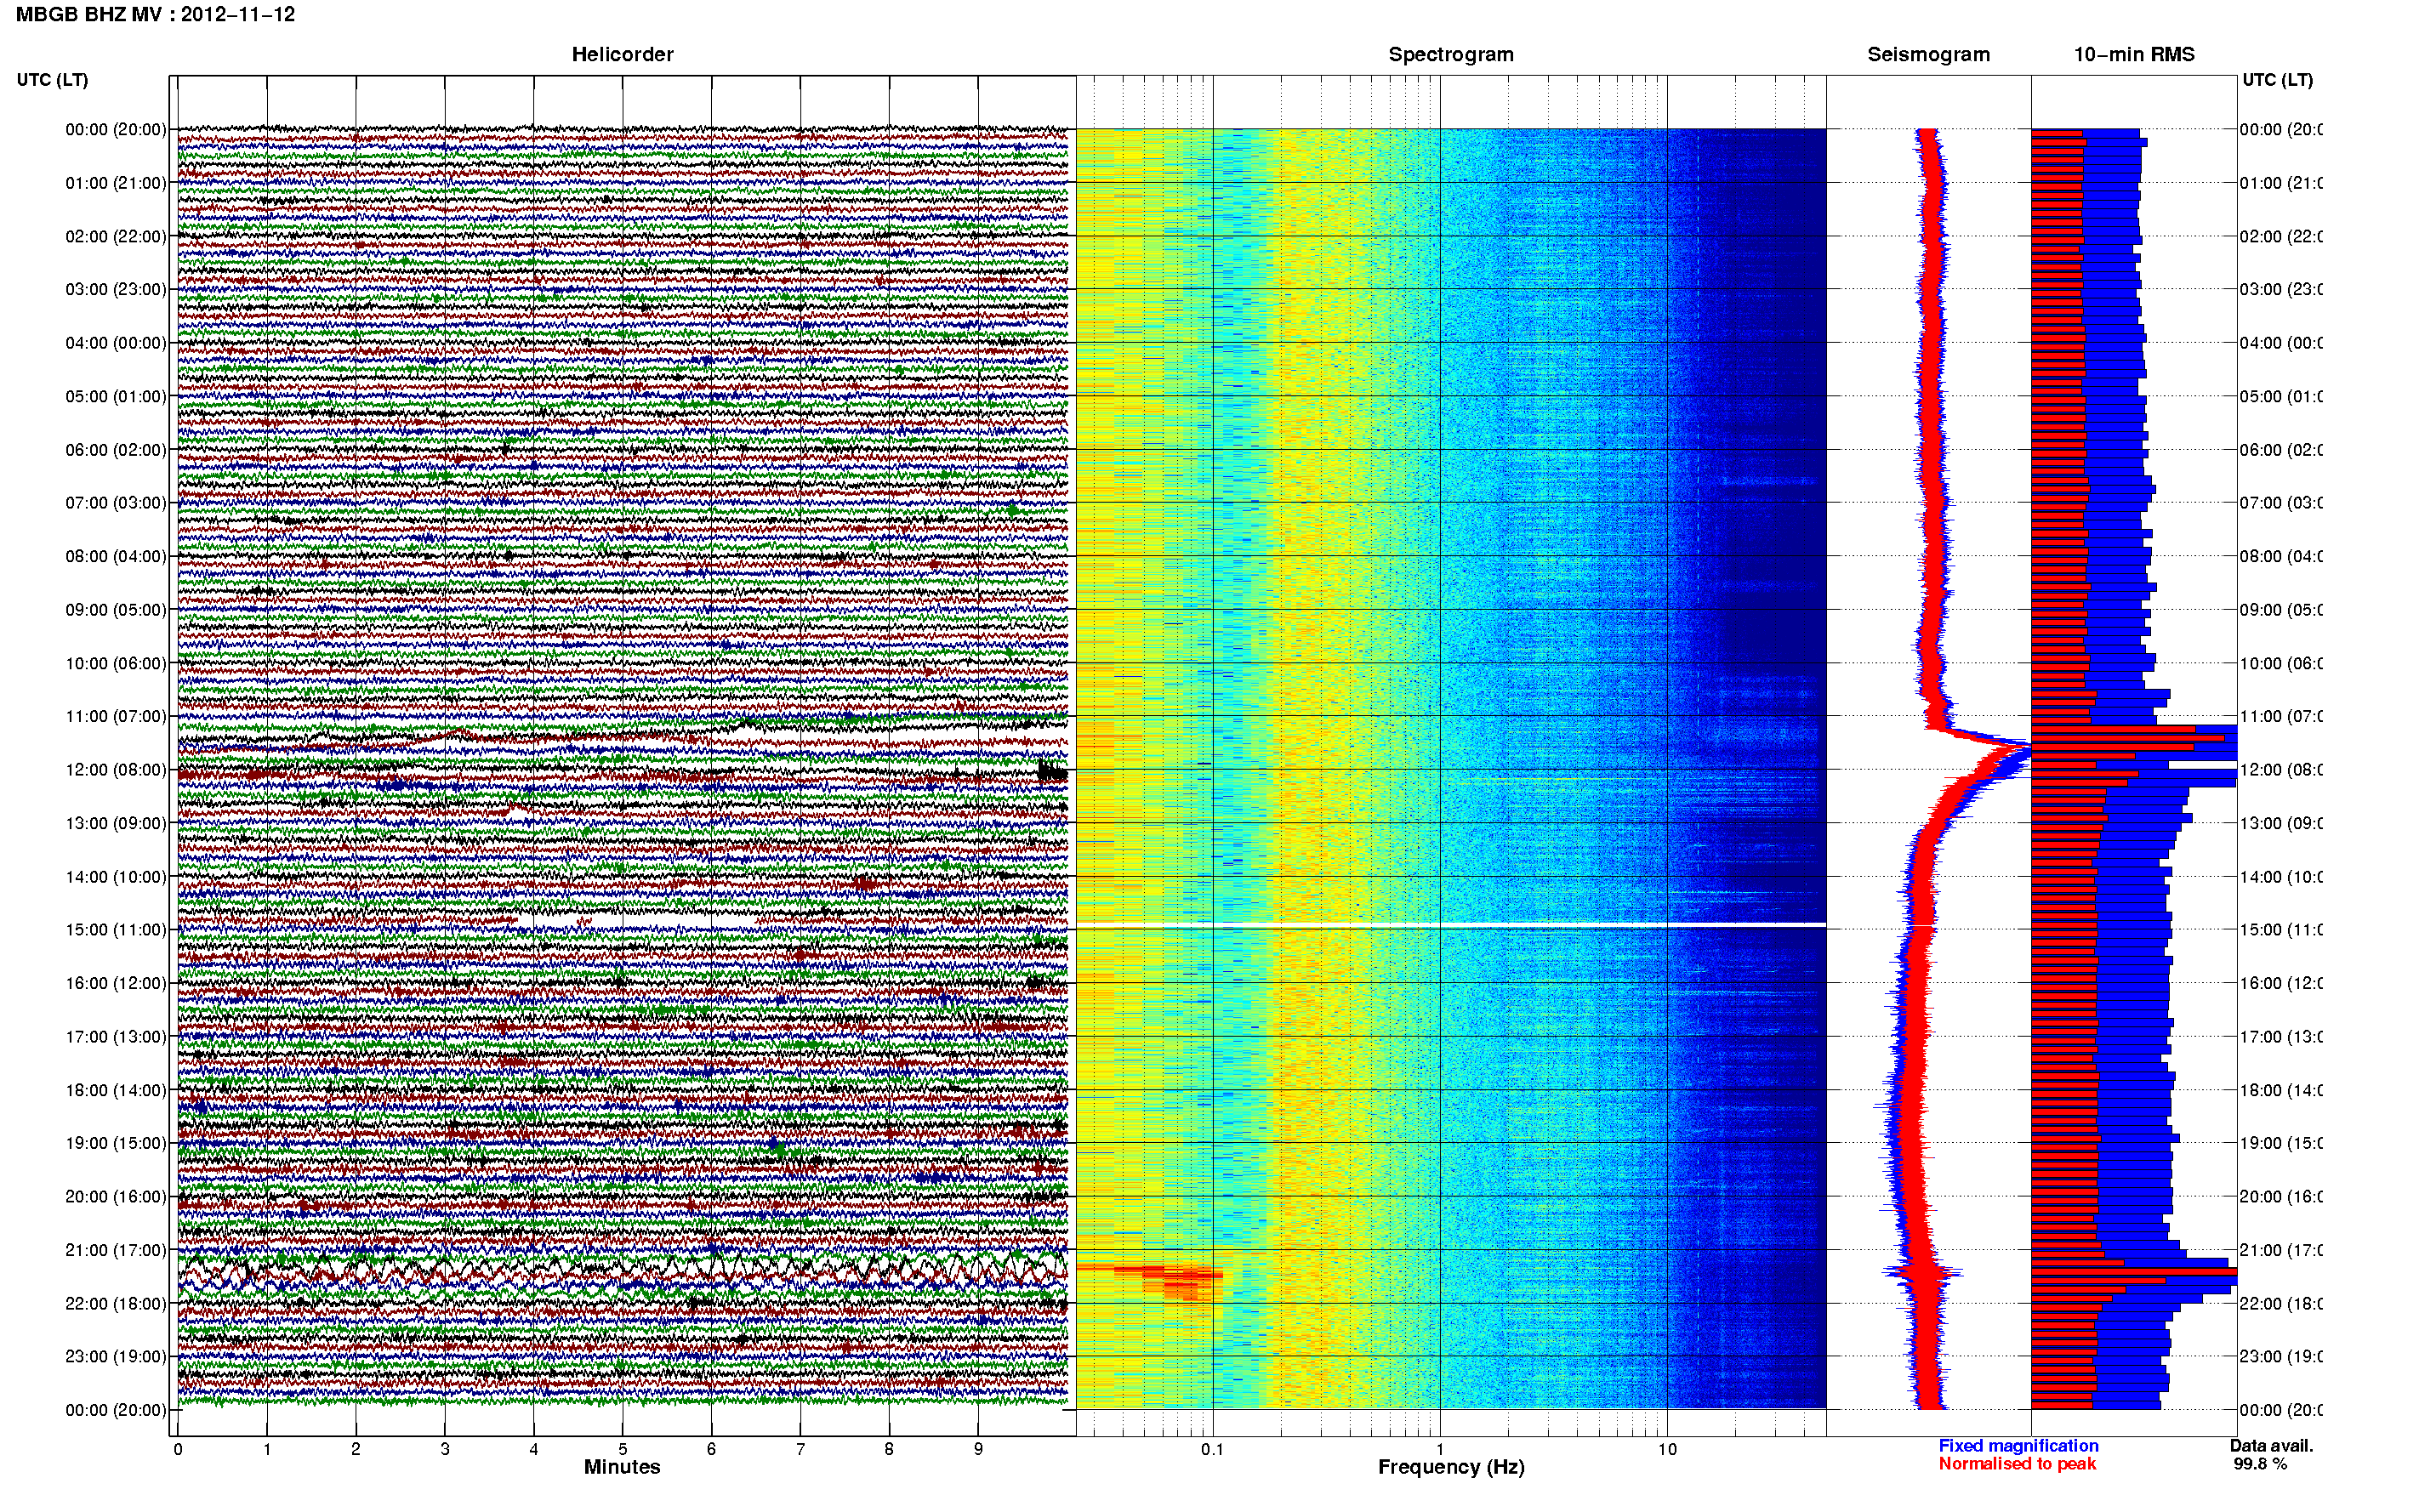Click the '17:00 (13:00)' left axis label
The height and width of the screenshot is (1512, 2419).
pyautogui.click(x=116, y=1037)
